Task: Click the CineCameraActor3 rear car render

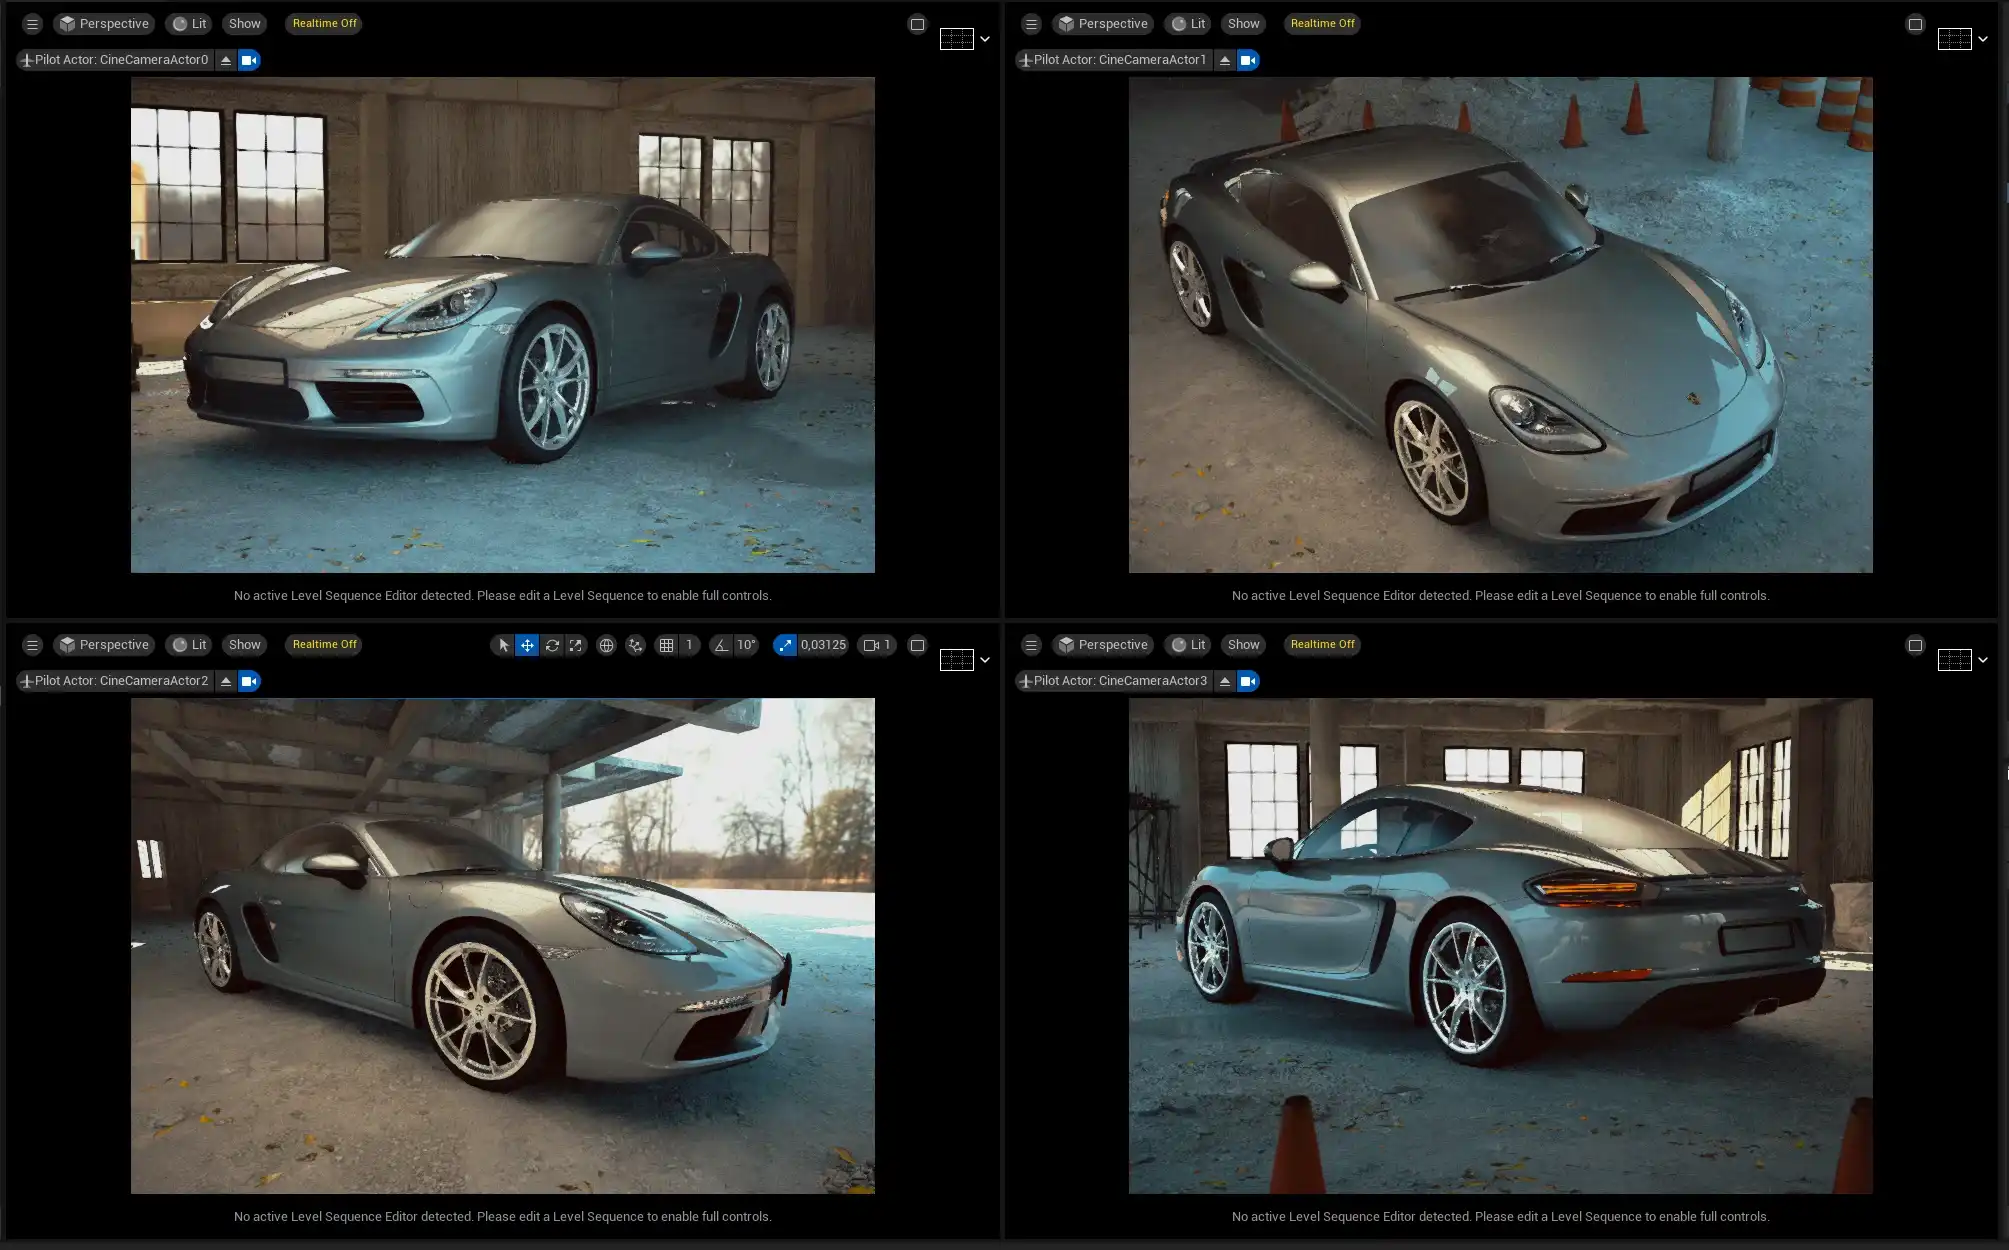Action: click(x=1501, y=946)
